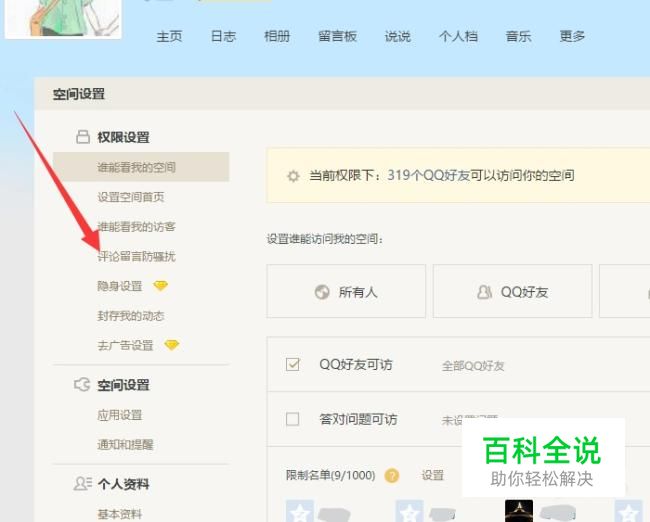Click the gear icon in permission notice
650x522 pixels.
click(293, 176)
